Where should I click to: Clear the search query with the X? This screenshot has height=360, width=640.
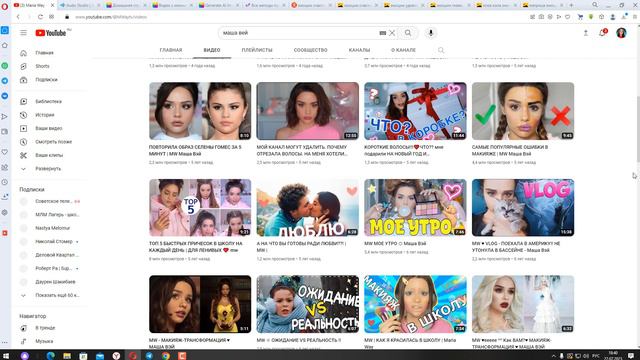click(392, 33)
